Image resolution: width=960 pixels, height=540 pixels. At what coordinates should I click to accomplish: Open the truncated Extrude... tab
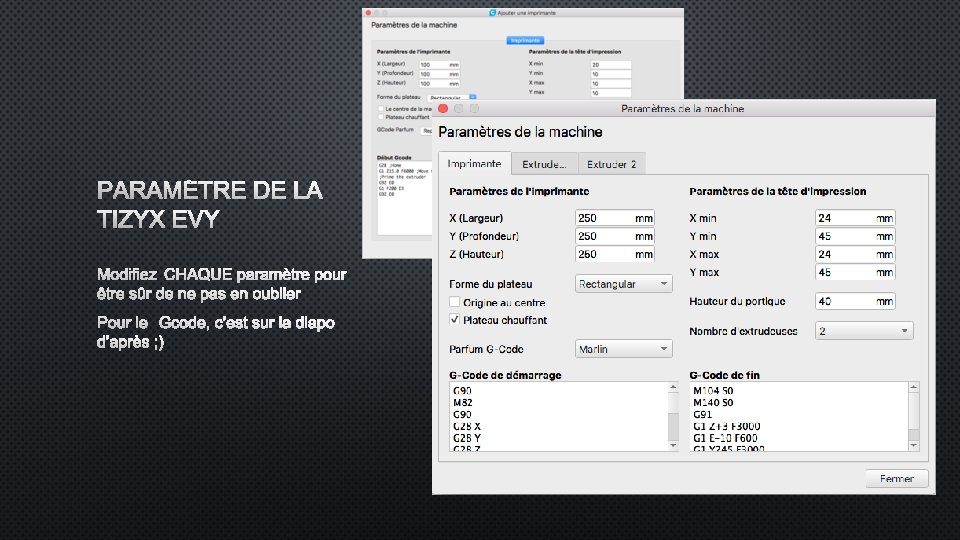point(544,164)
